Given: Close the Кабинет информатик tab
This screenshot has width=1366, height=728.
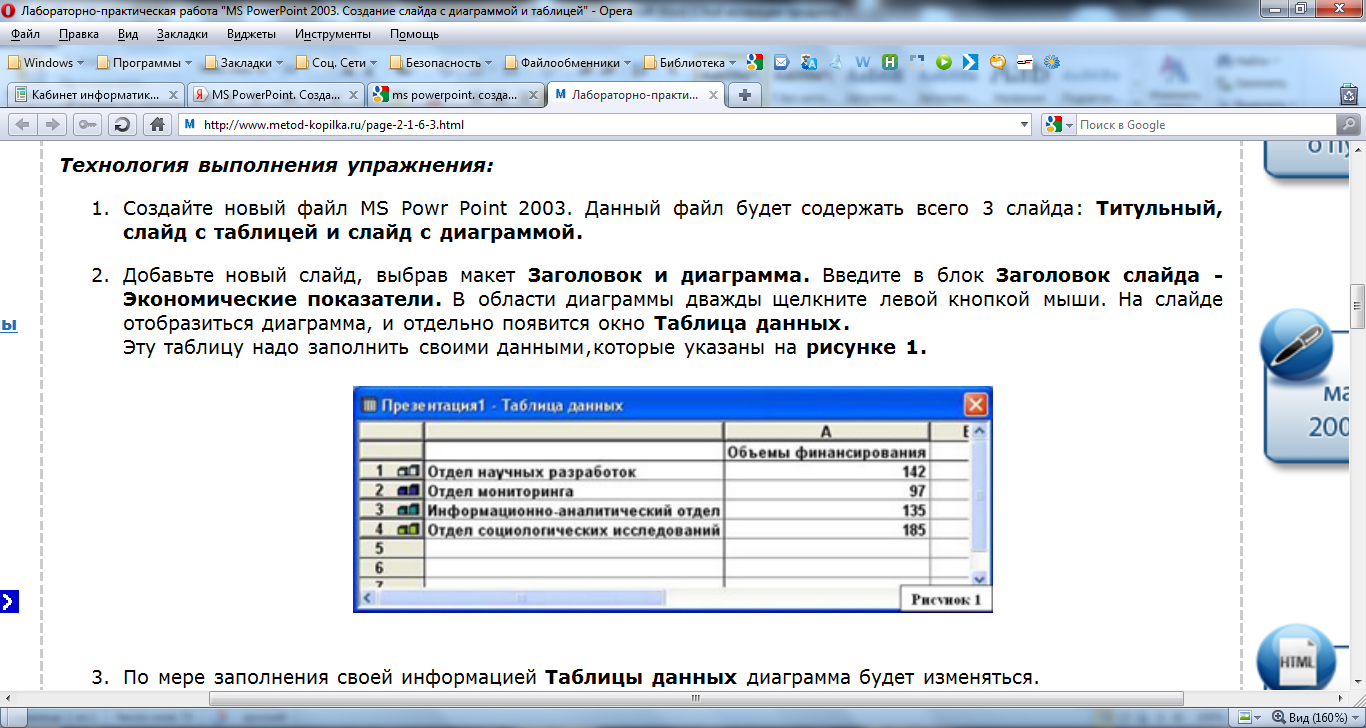Looking at the screenshot, I should click(173, 95).
